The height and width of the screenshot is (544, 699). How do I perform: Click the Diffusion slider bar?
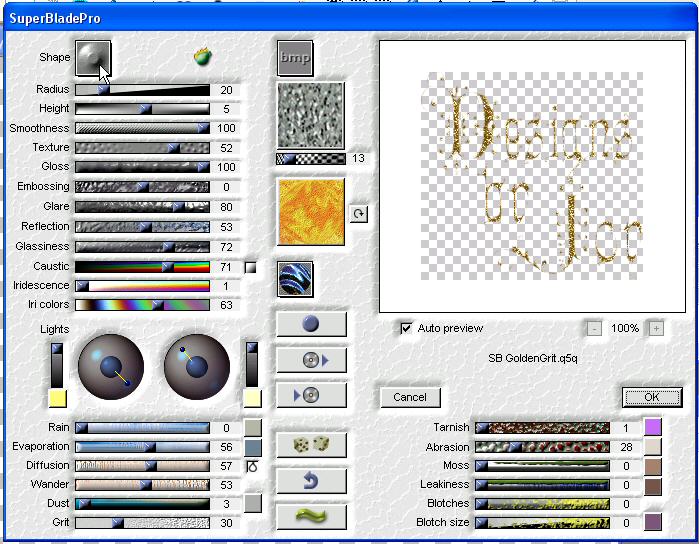pyautogui.click(x=142, y=466)
